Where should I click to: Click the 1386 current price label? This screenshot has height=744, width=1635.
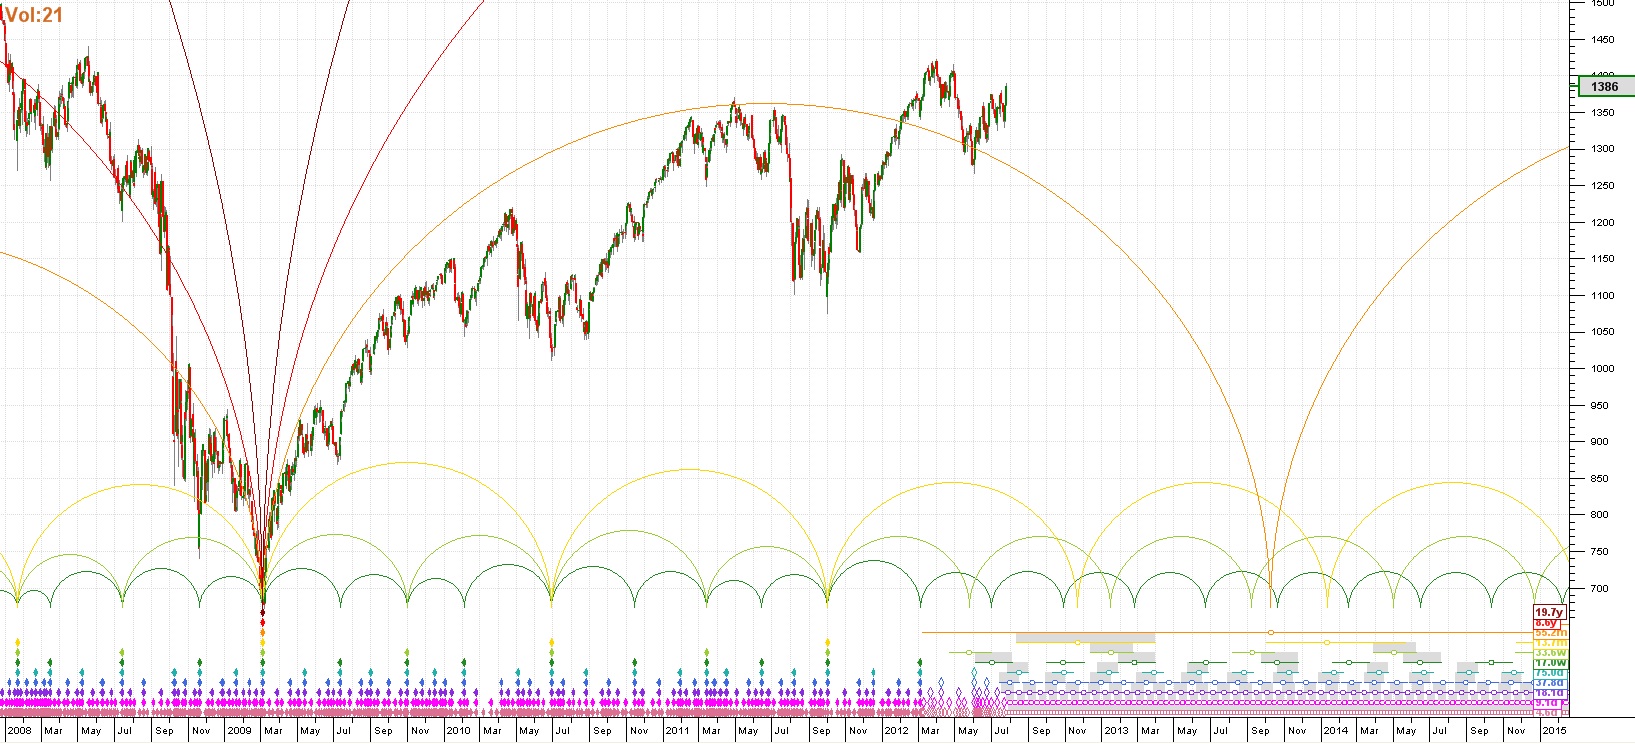1604,87
